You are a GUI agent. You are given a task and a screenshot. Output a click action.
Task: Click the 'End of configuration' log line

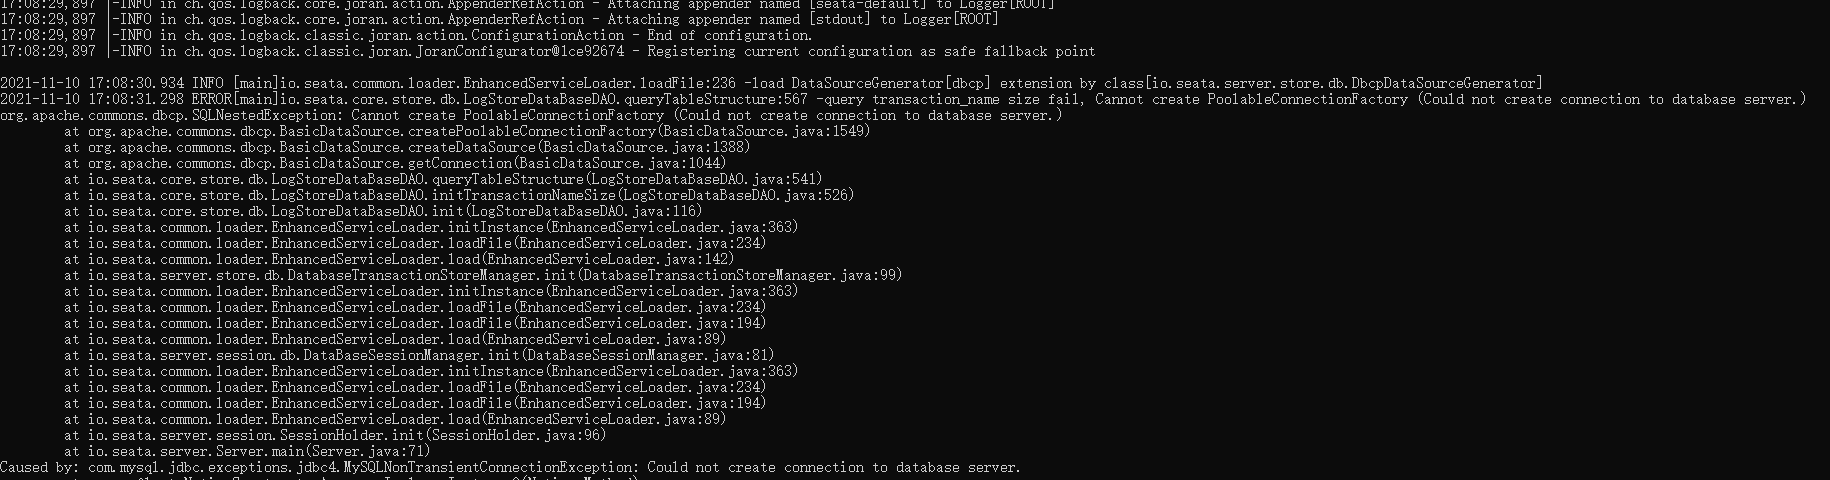pyautogui.click(x=406, y=35)
